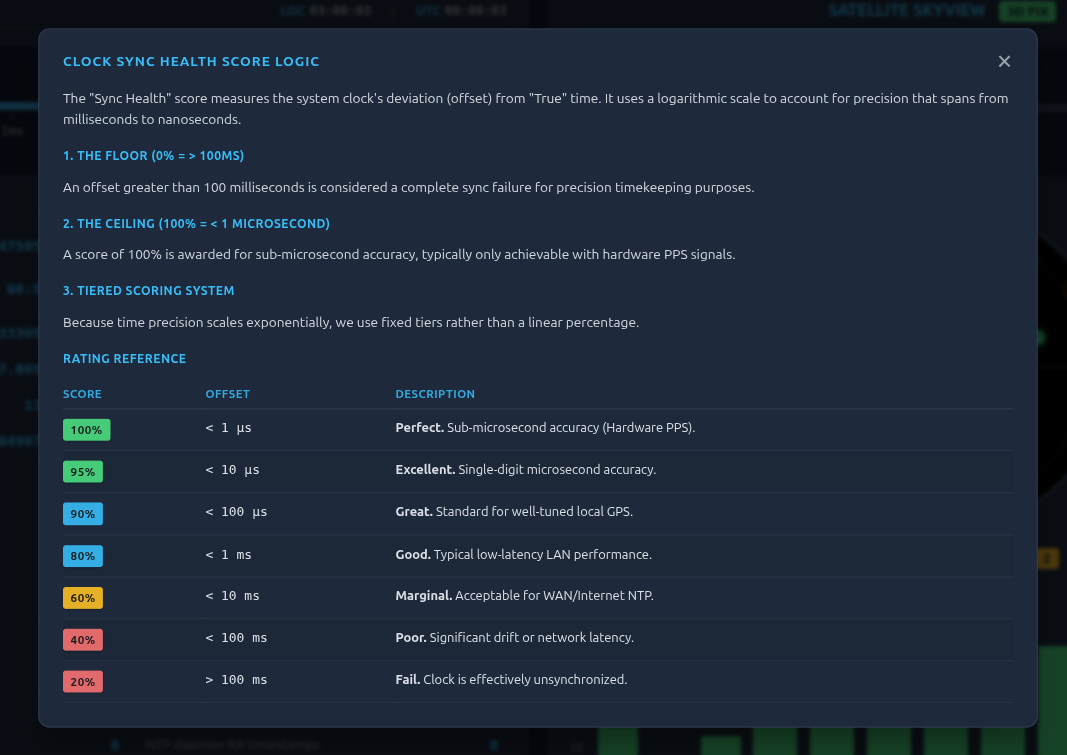Click the green 100% score badge
Image resolution: width=1067 pixels, height=755 pixels.
pyautogui.click(x=86, y=430)
